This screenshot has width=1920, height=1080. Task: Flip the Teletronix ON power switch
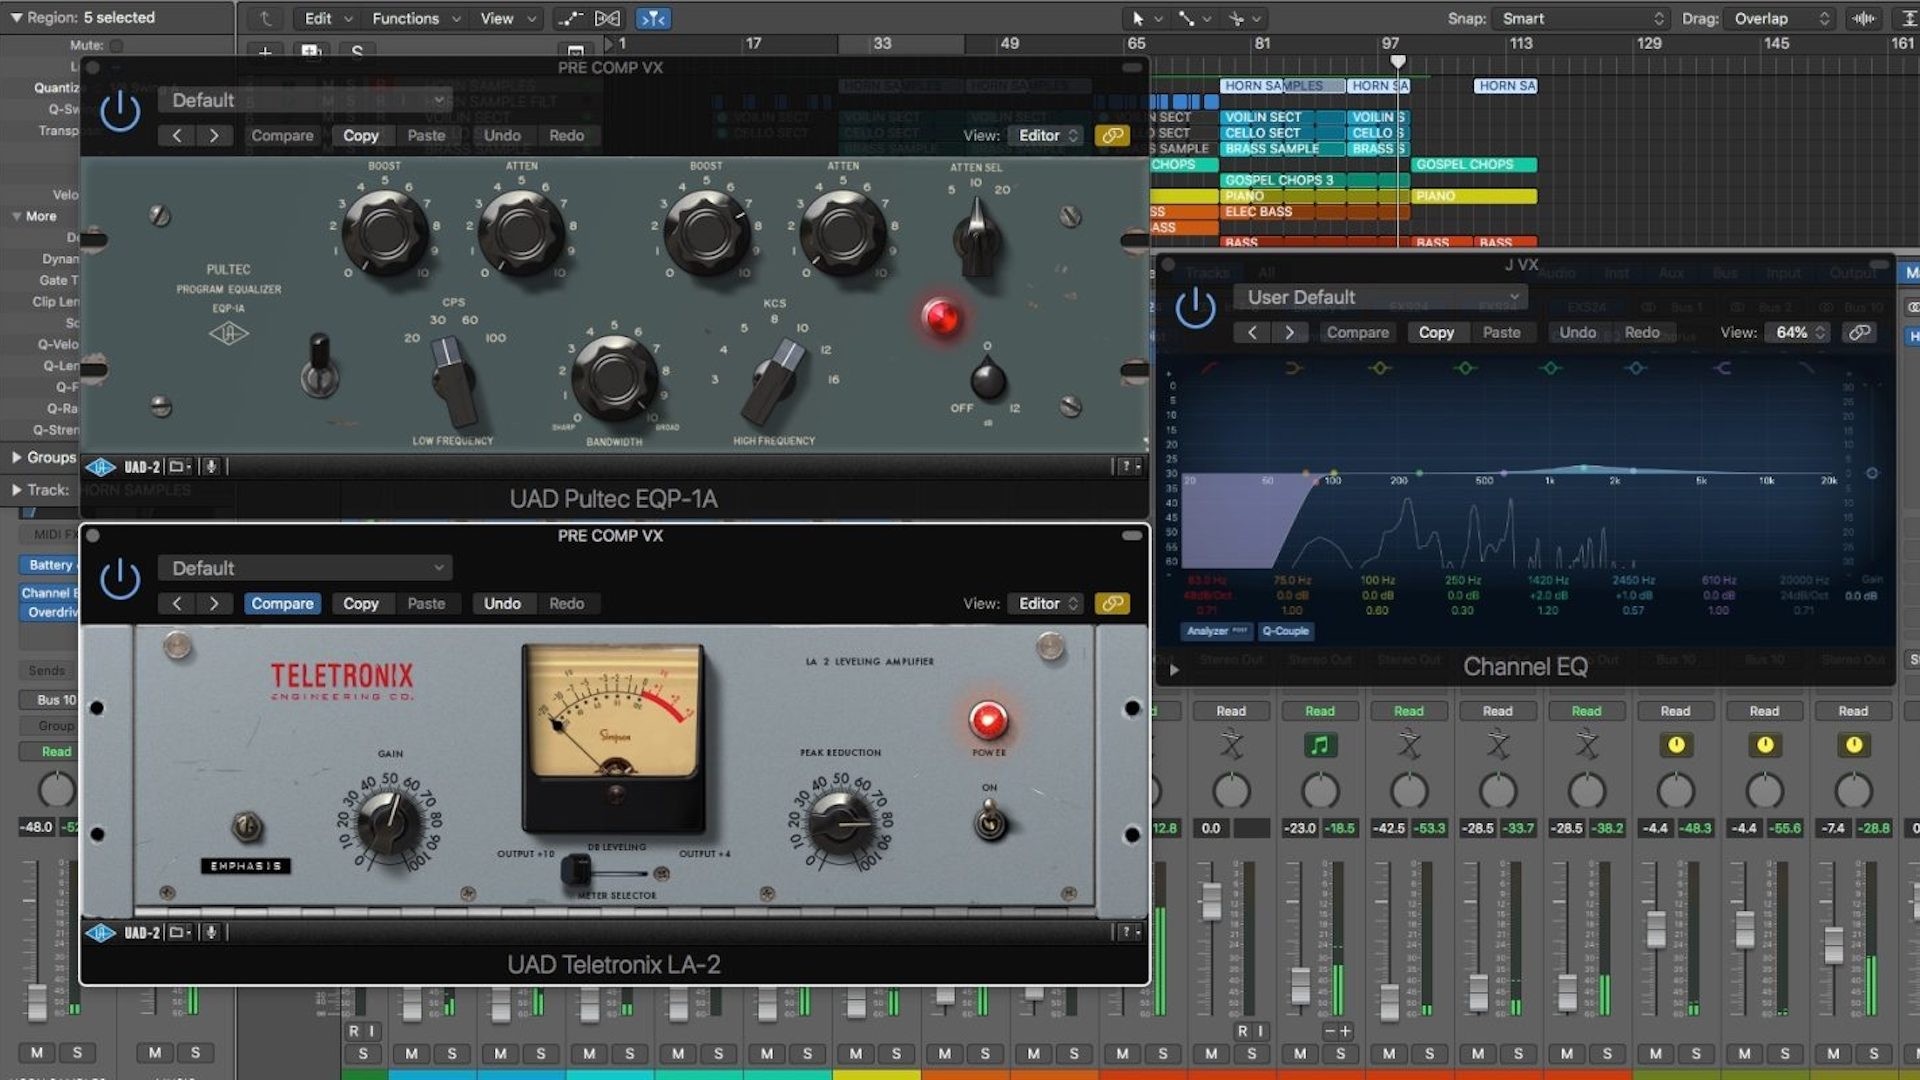click(990, 822)
